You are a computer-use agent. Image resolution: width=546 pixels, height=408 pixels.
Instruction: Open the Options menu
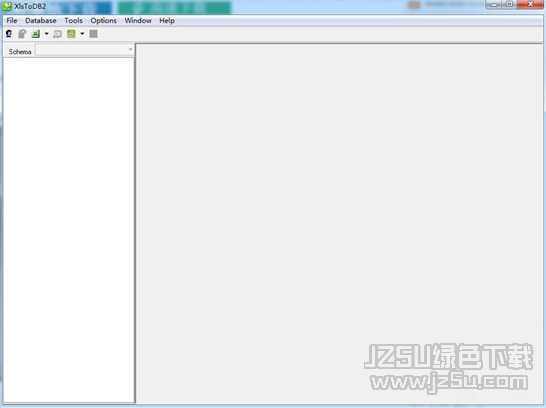pyautogui.click(x=103, y=21)
